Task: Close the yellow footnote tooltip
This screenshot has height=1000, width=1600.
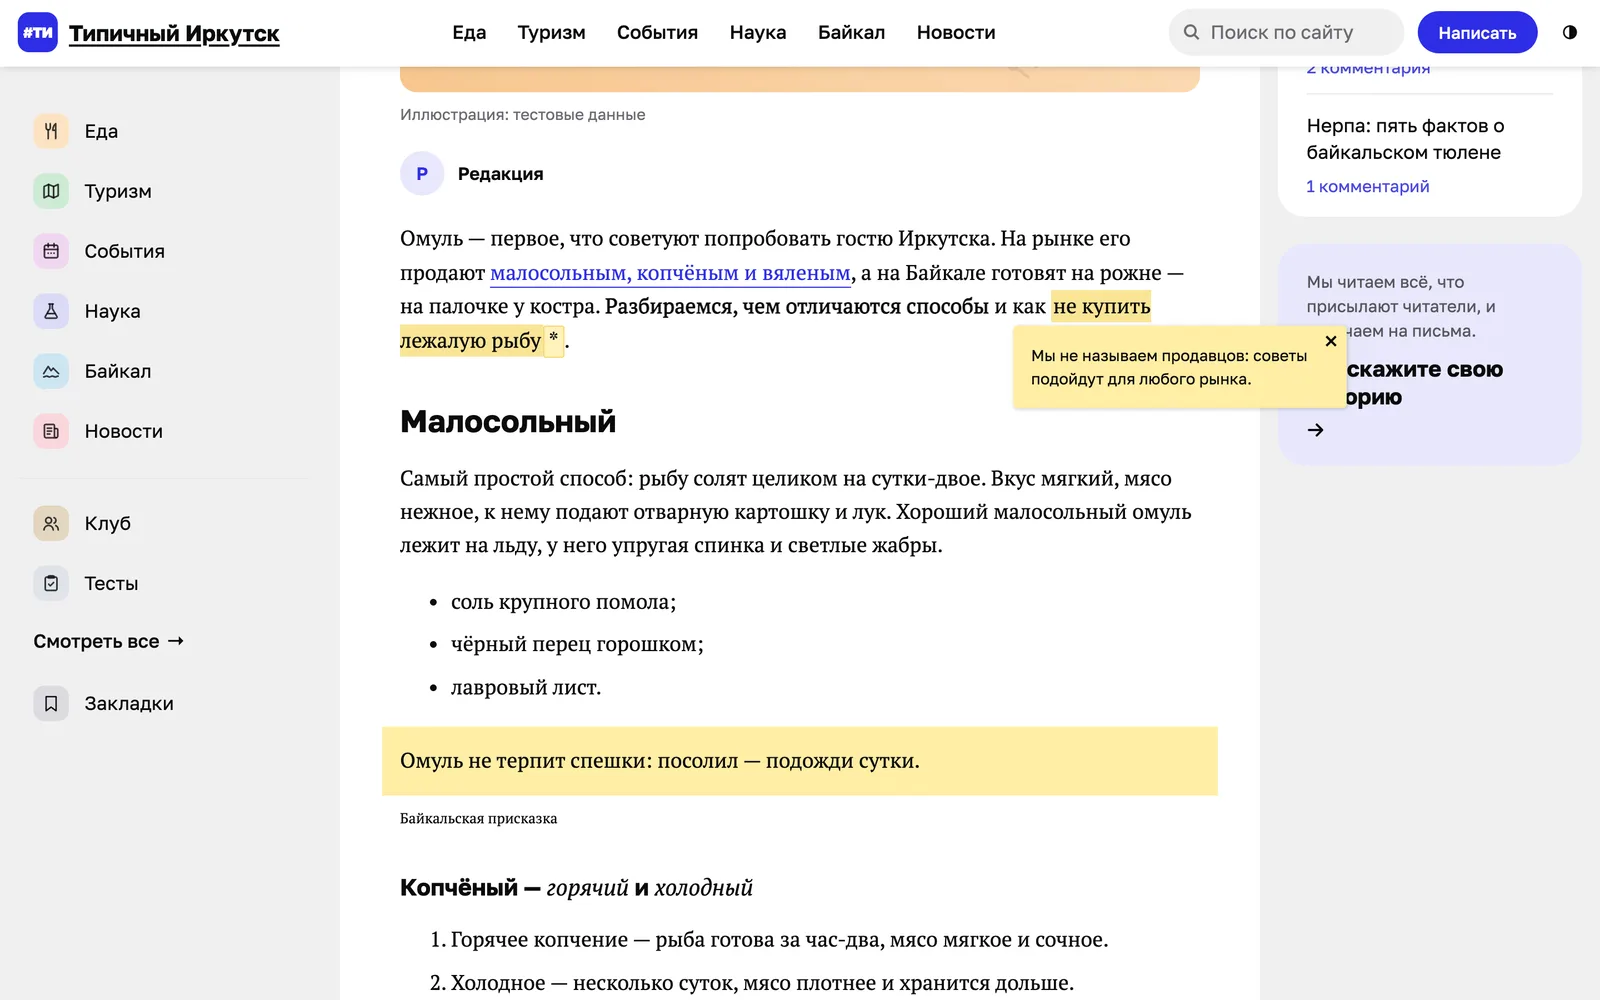Action: [1331, 341]
